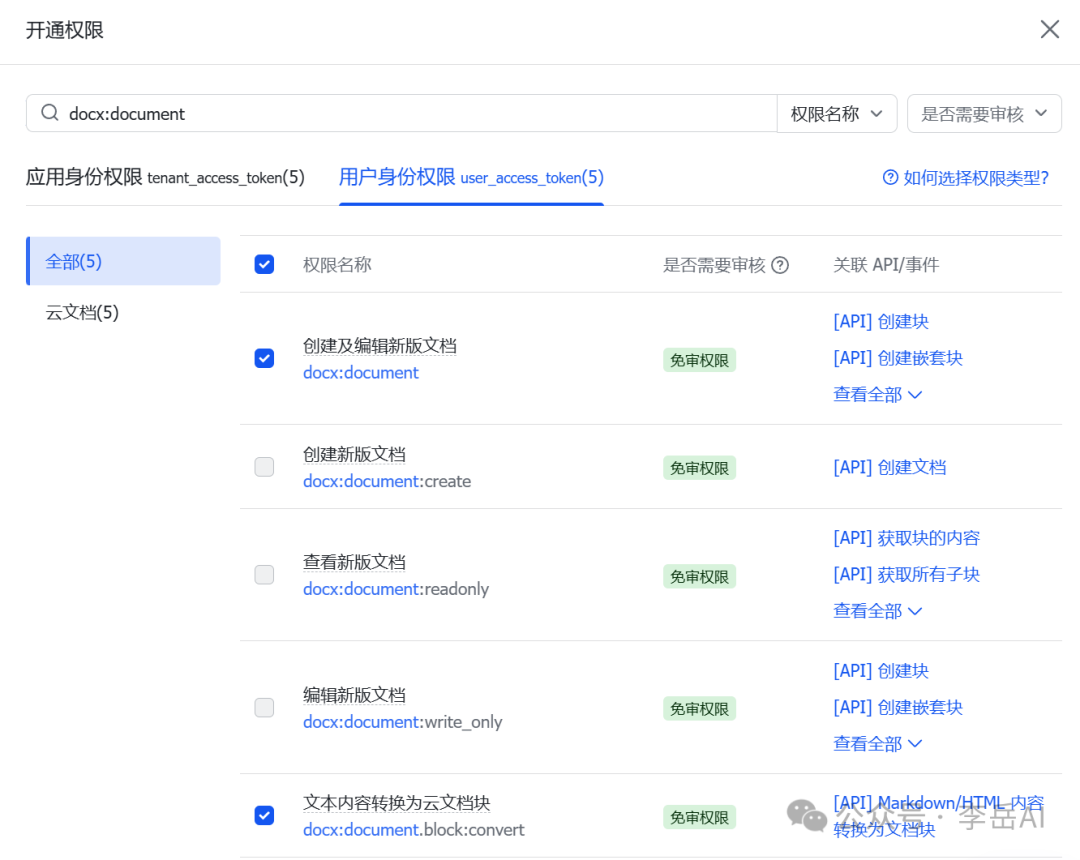Check the 创建新版文档 permission checkbox

point(264,467)
